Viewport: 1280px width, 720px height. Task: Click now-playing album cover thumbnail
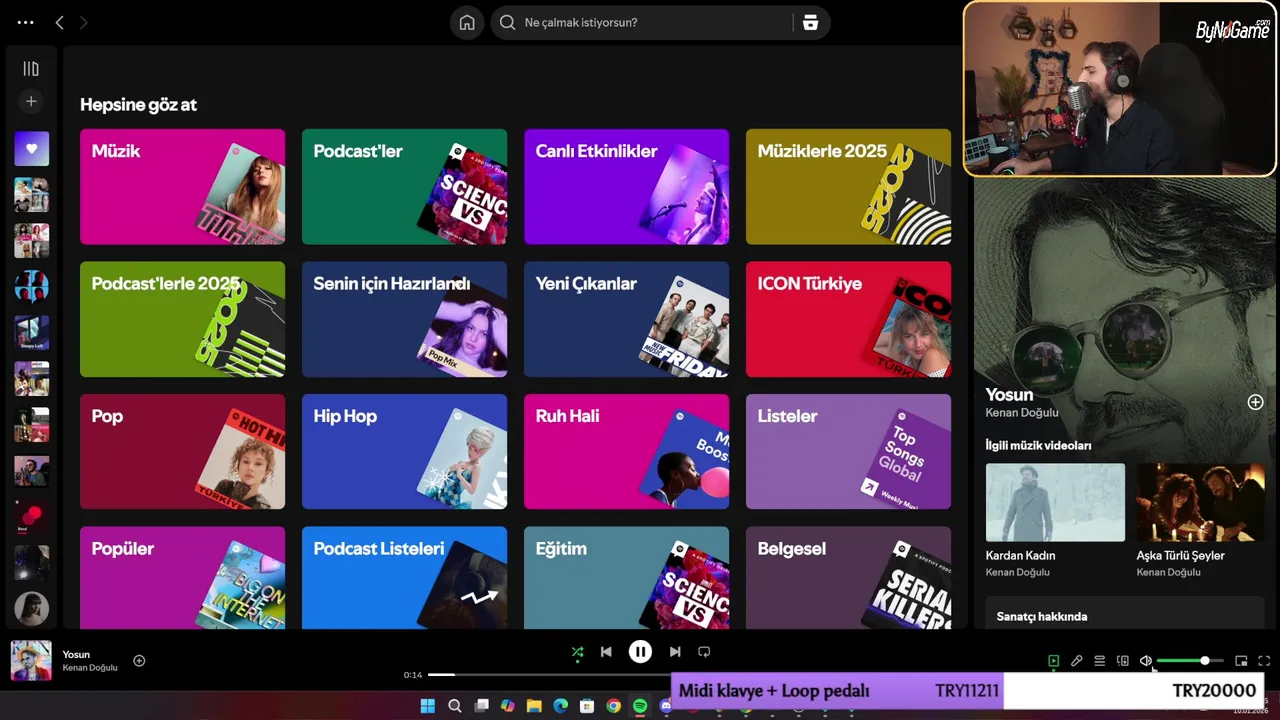(31, 660)
